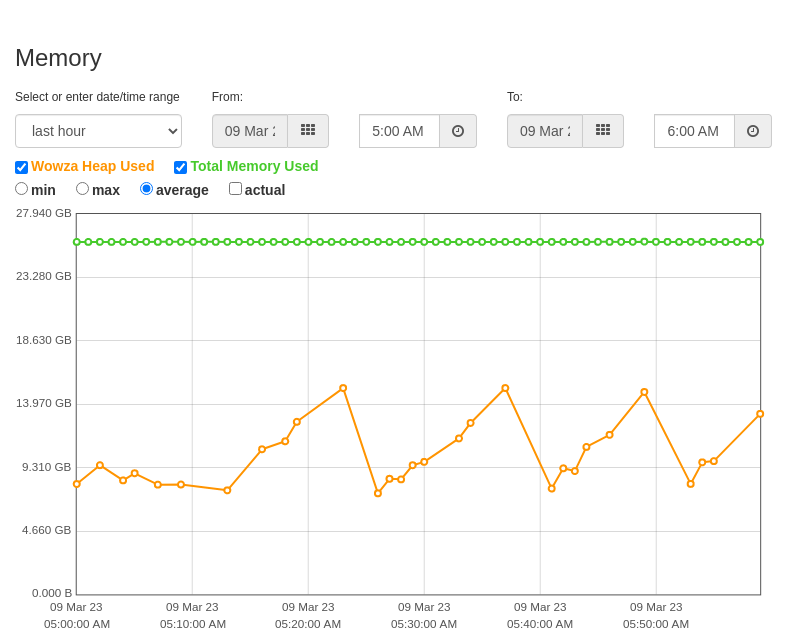Click the From: label

click(x=227, y=97)
